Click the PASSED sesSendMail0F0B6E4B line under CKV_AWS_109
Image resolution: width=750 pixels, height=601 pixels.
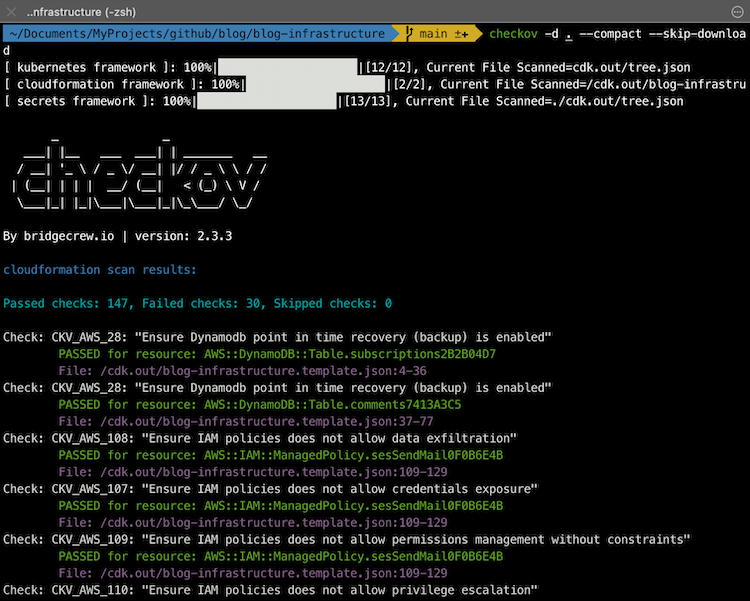[x=281, y=556]
